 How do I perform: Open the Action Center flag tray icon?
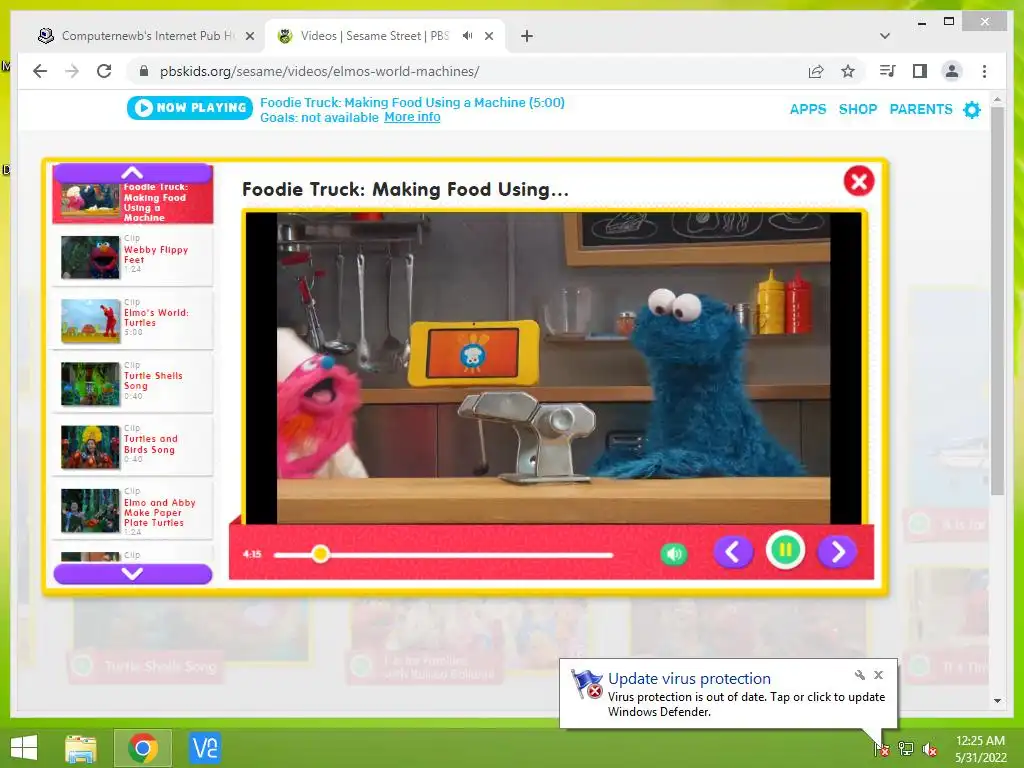[881, 748]
